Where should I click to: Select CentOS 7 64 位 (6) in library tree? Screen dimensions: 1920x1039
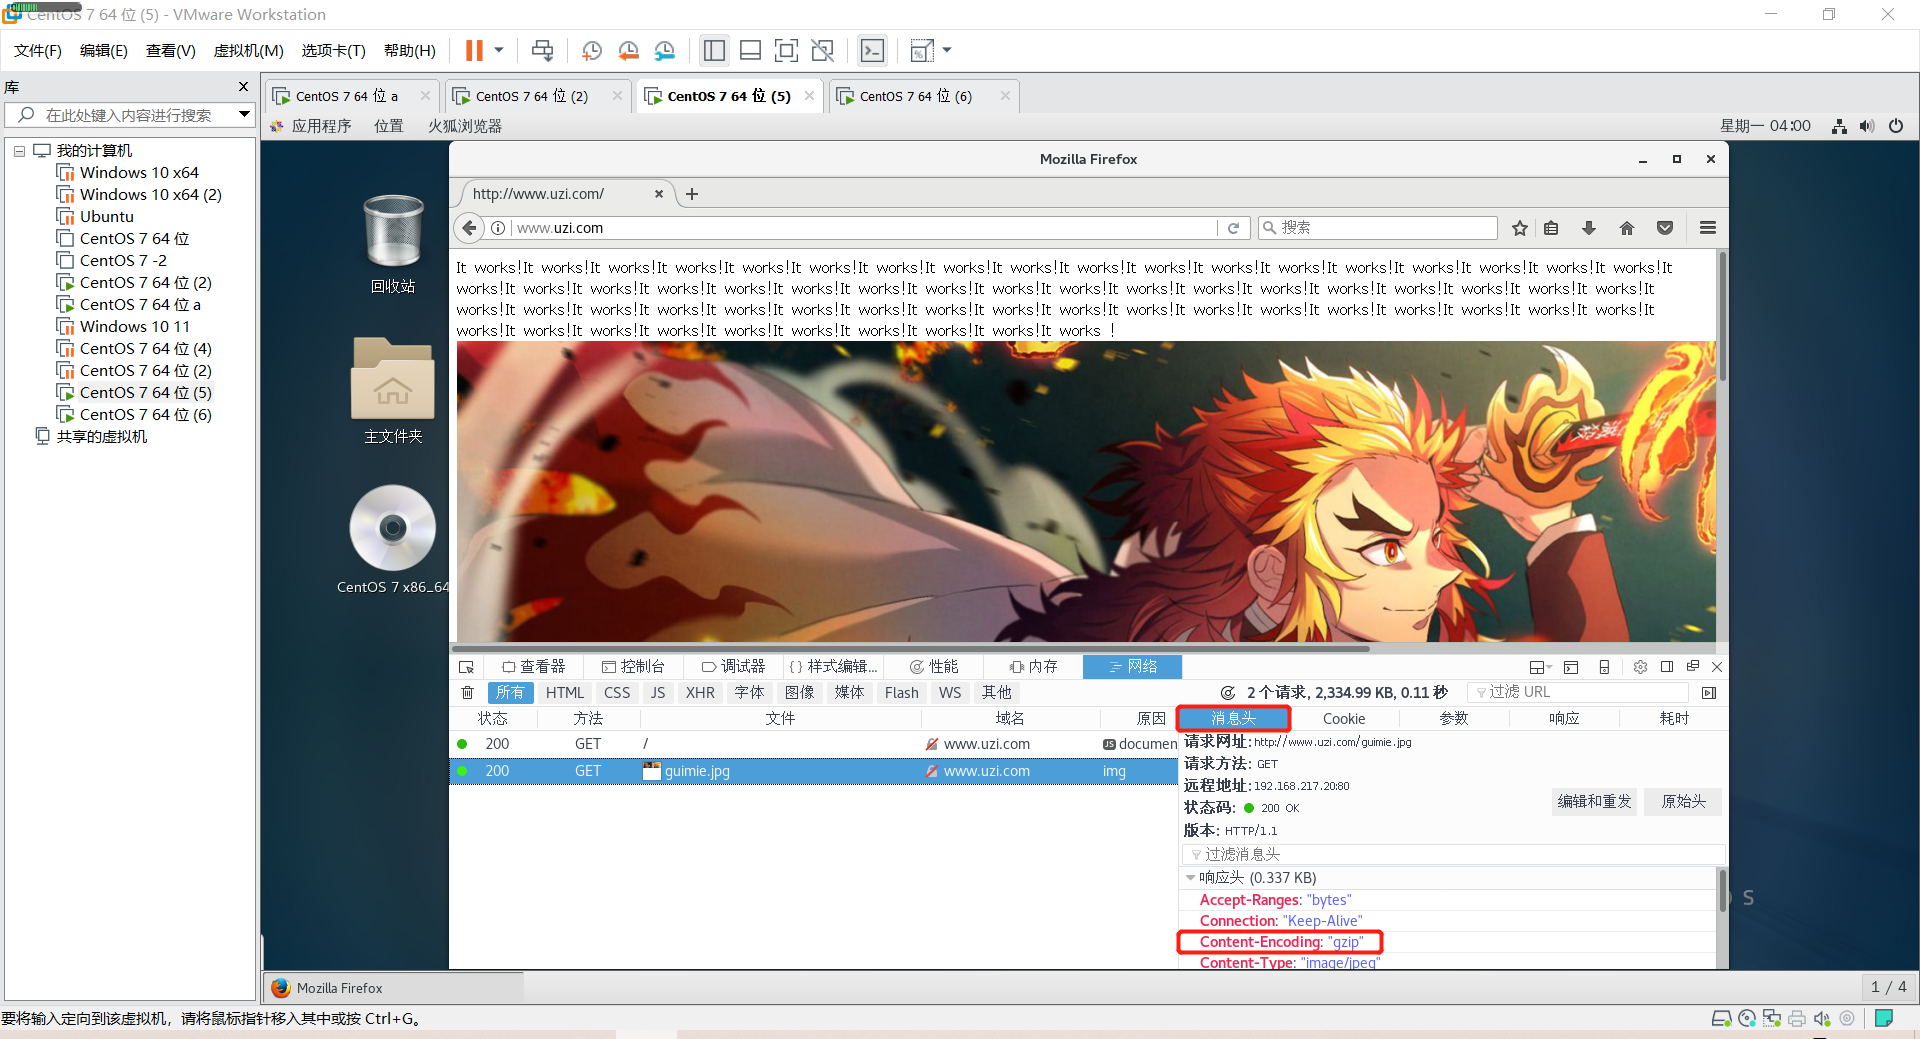146,415
